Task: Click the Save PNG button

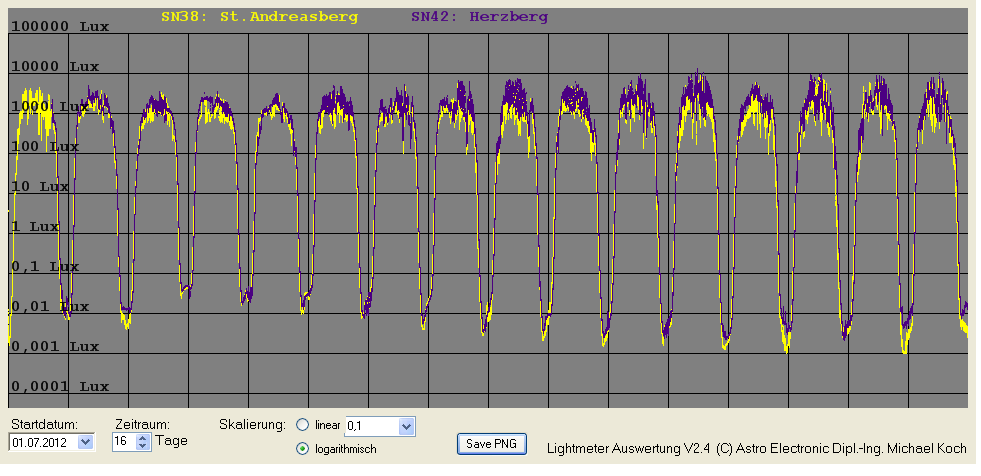Action: tap(491, 443)
